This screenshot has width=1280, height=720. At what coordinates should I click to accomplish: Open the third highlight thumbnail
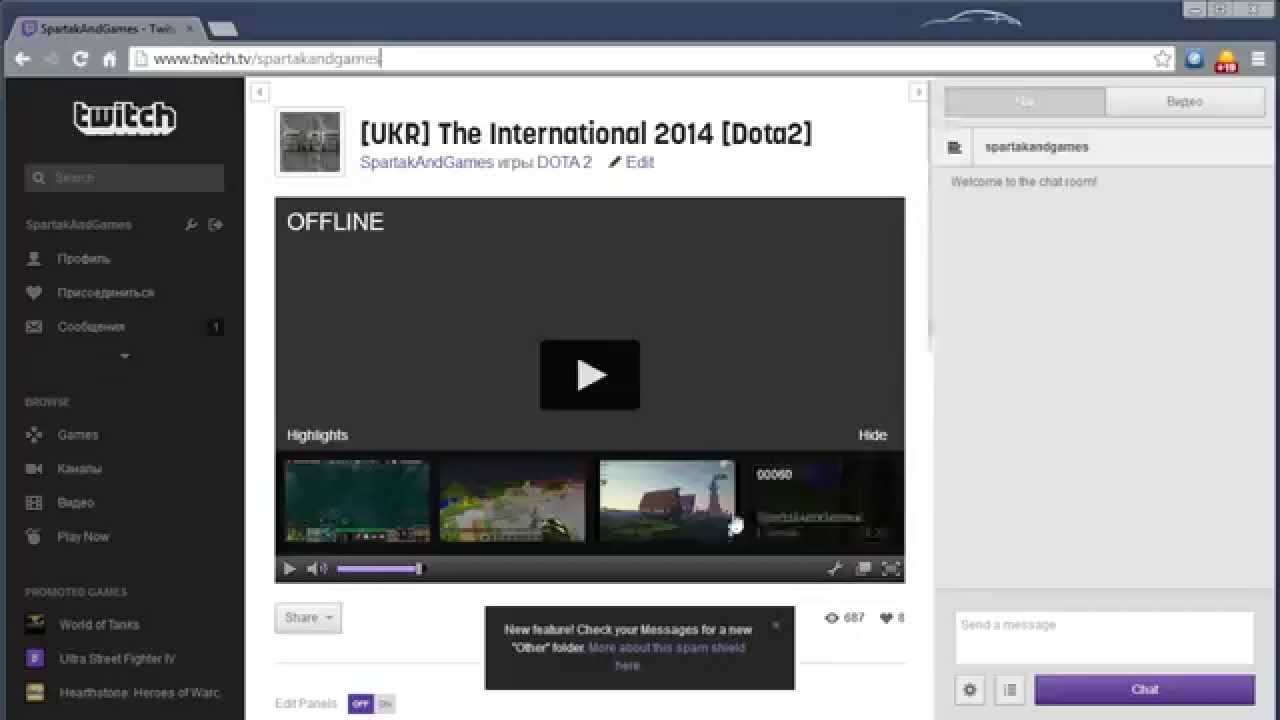click(x=667, y=501)
